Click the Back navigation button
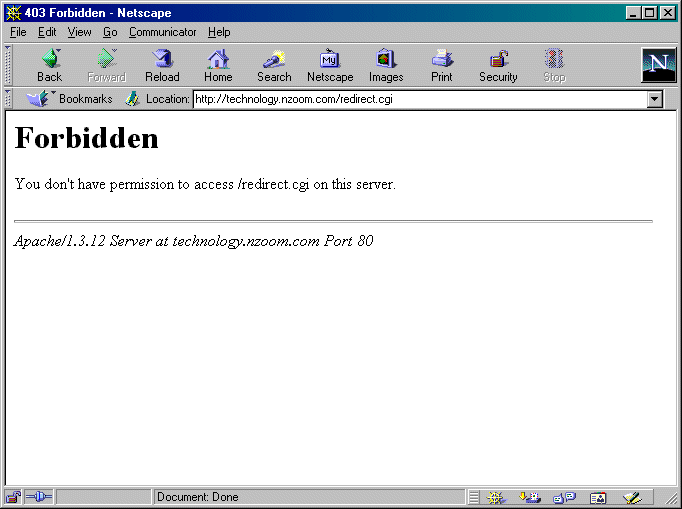Image resolution: width=682 pixels, height=509 pixels. pos(49,65)
